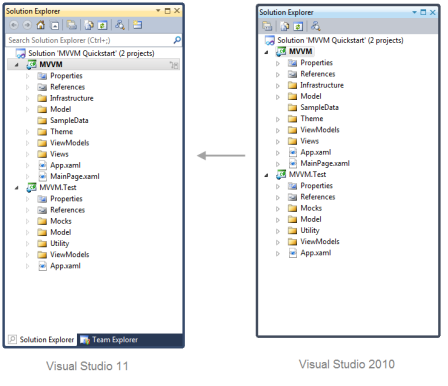448x386 pixels.
Task: Switch to the Team Explorer tab
Action: point(109,340)
